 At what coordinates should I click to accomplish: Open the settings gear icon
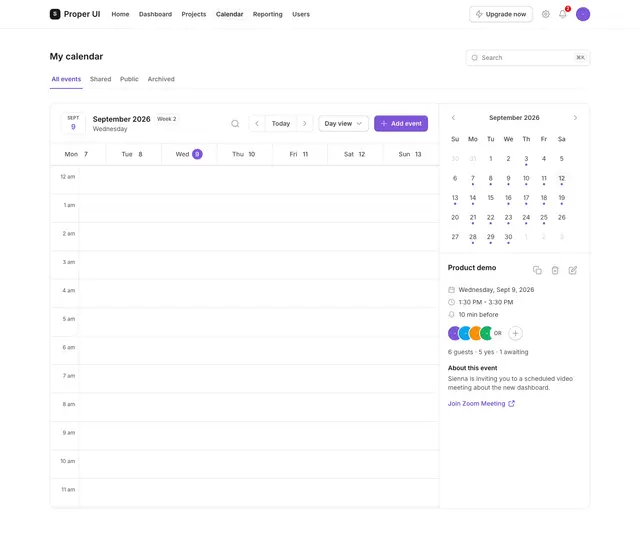click(545, 14)
